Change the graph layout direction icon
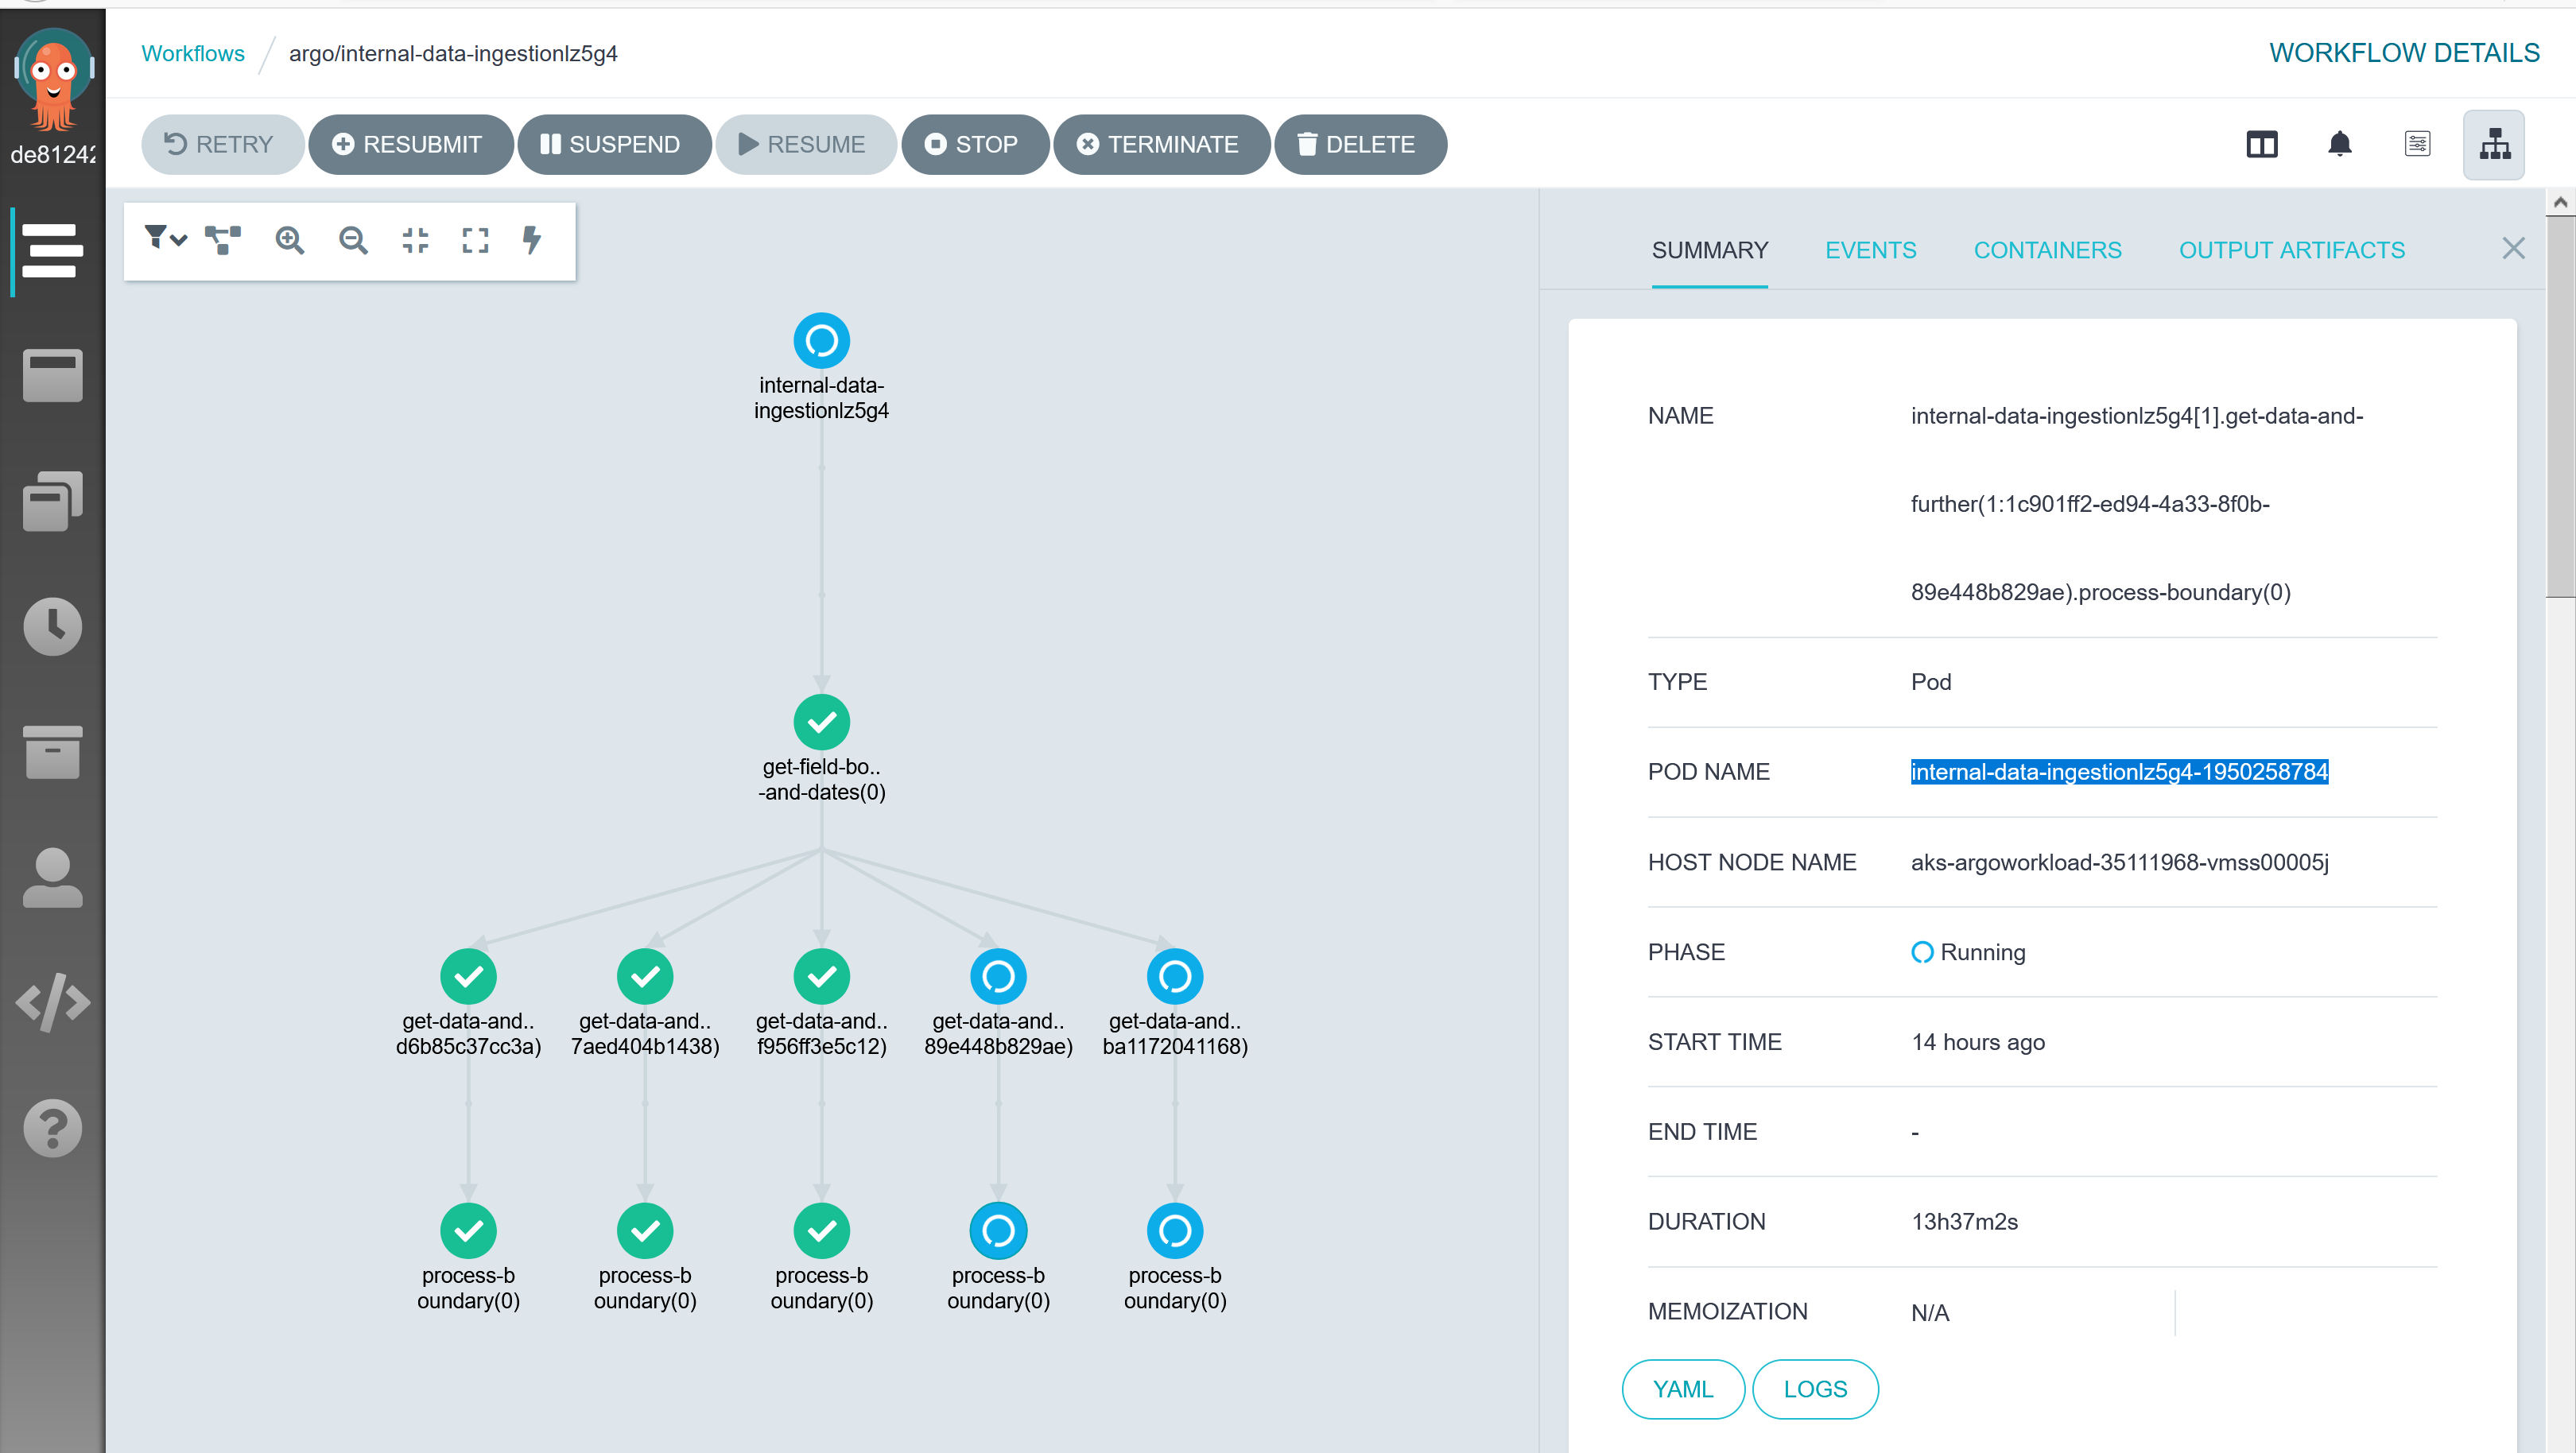 pyautogui.click(x=223, y=239)
